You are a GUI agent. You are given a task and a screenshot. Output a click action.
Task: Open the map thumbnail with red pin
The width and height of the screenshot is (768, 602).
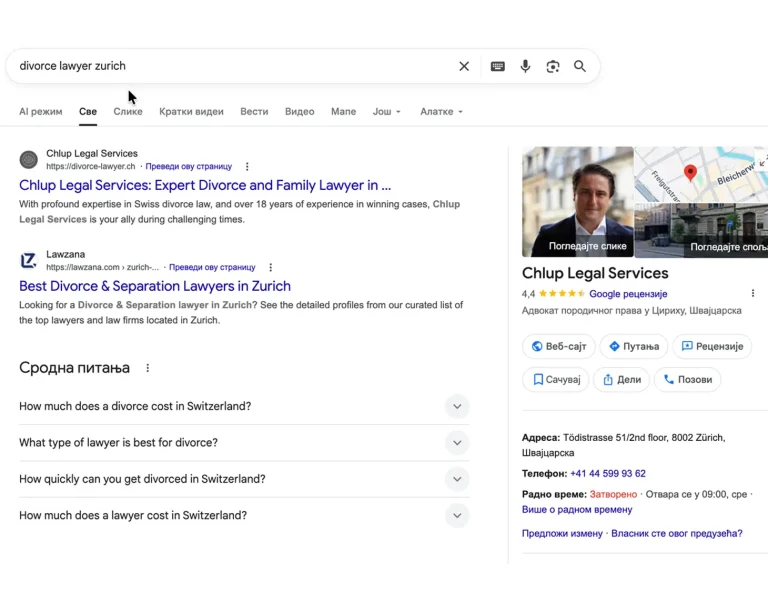[701, 174]
